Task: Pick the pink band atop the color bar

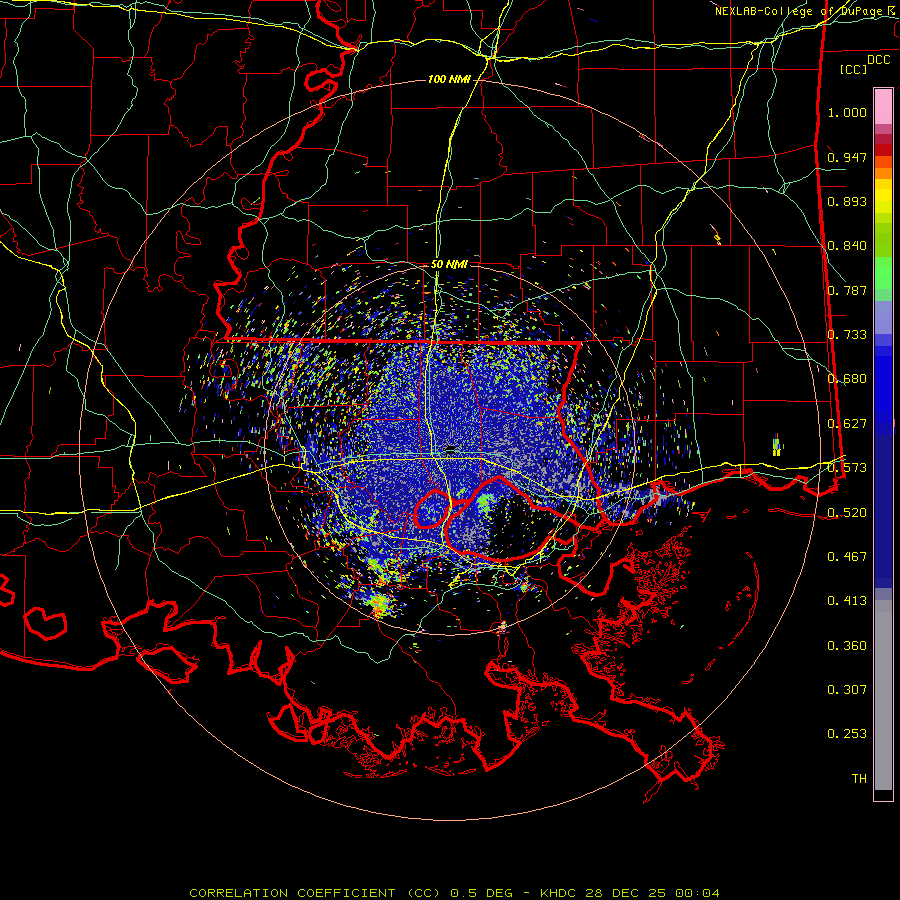Action: point(883,107)
